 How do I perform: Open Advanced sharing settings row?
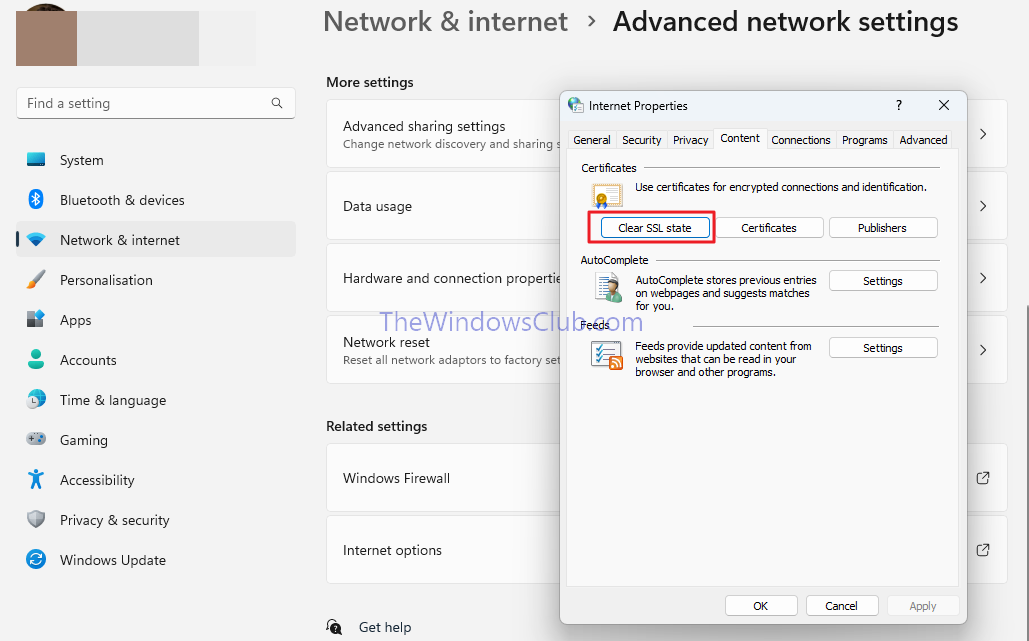pos(666,134)
